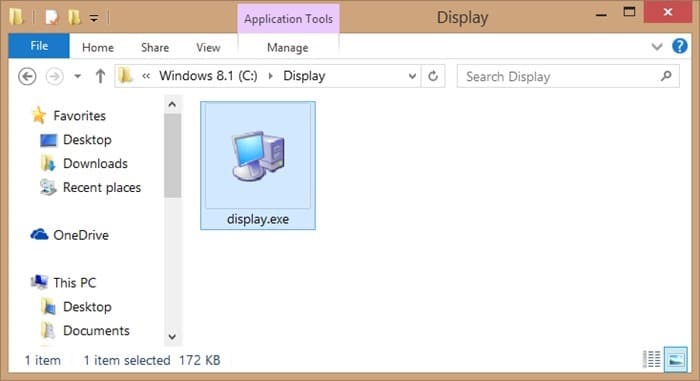Switch to the Home ribbon tab
The image size is (700, 381).
[98, 47]
